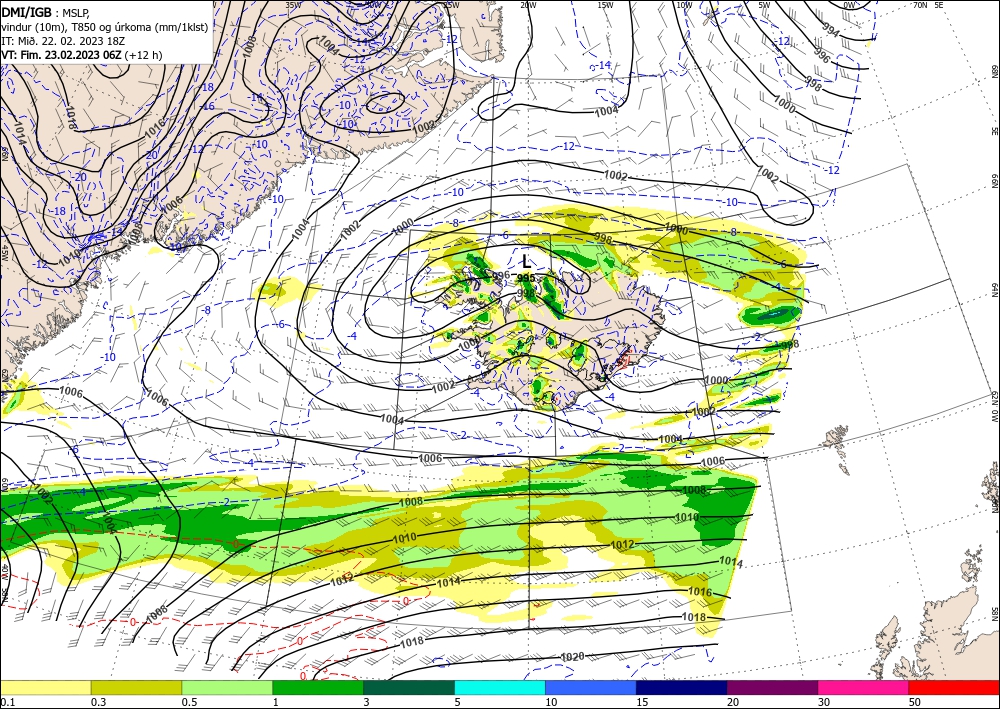
Task: Click the red 50+ legend color block
Action: tap(954, 687)
